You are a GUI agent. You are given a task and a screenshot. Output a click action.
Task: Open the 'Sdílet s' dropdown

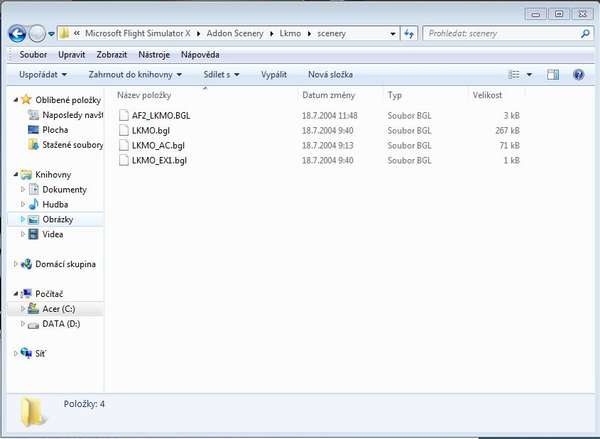pyautogui.click(x=221, y=75)
